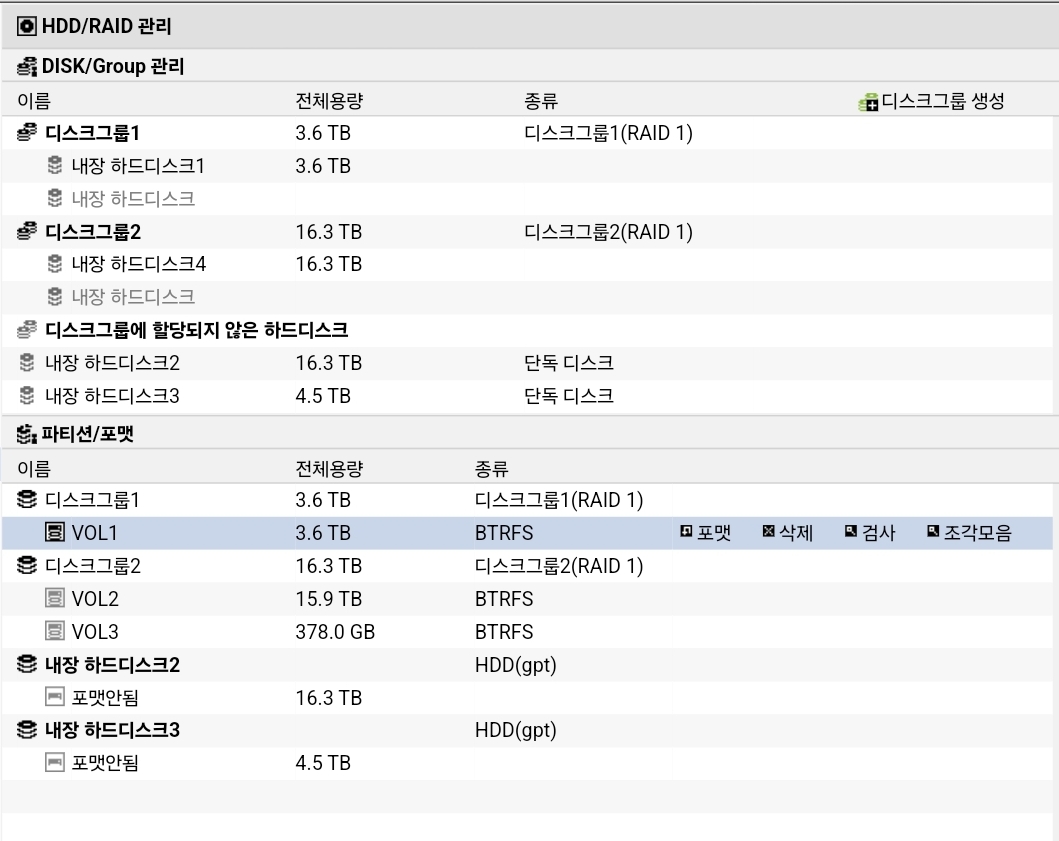1059x841 pixels.
Task: Click the 파티션/포맷 section icon
Action: pyautogui.click(x=26, y=434)
